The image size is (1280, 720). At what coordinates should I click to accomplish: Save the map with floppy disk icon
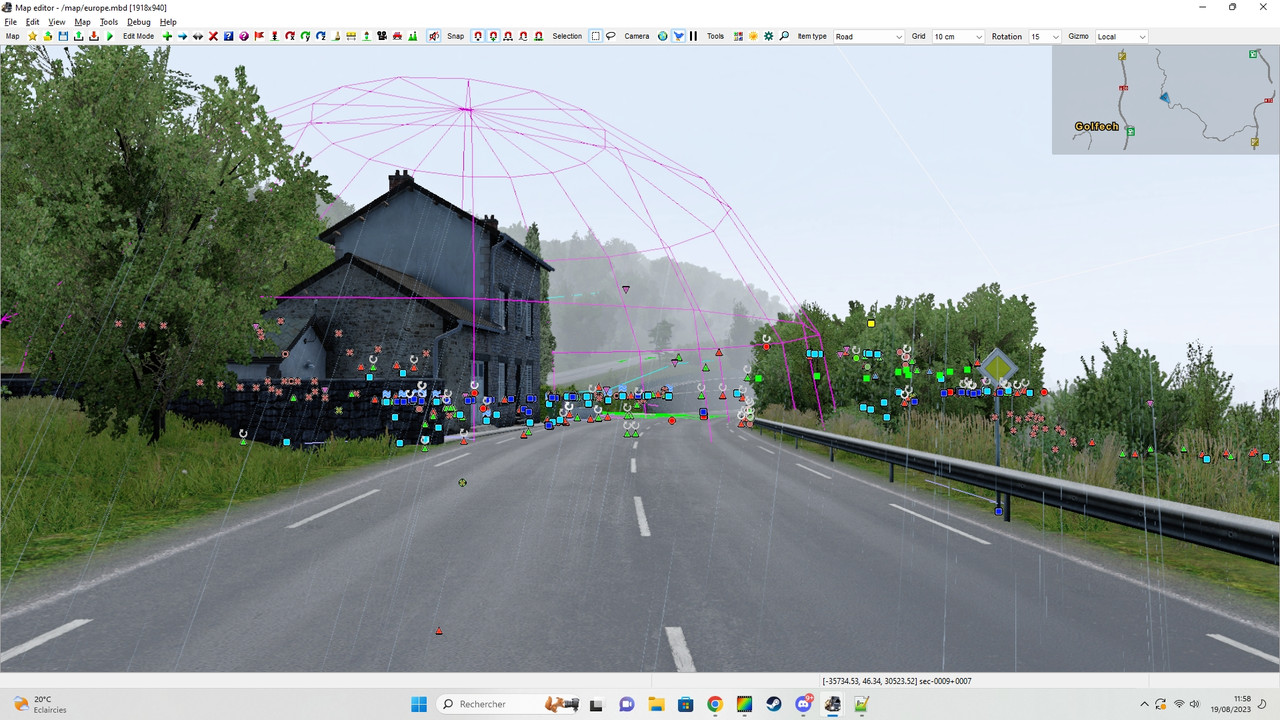(x=63, y=36)
